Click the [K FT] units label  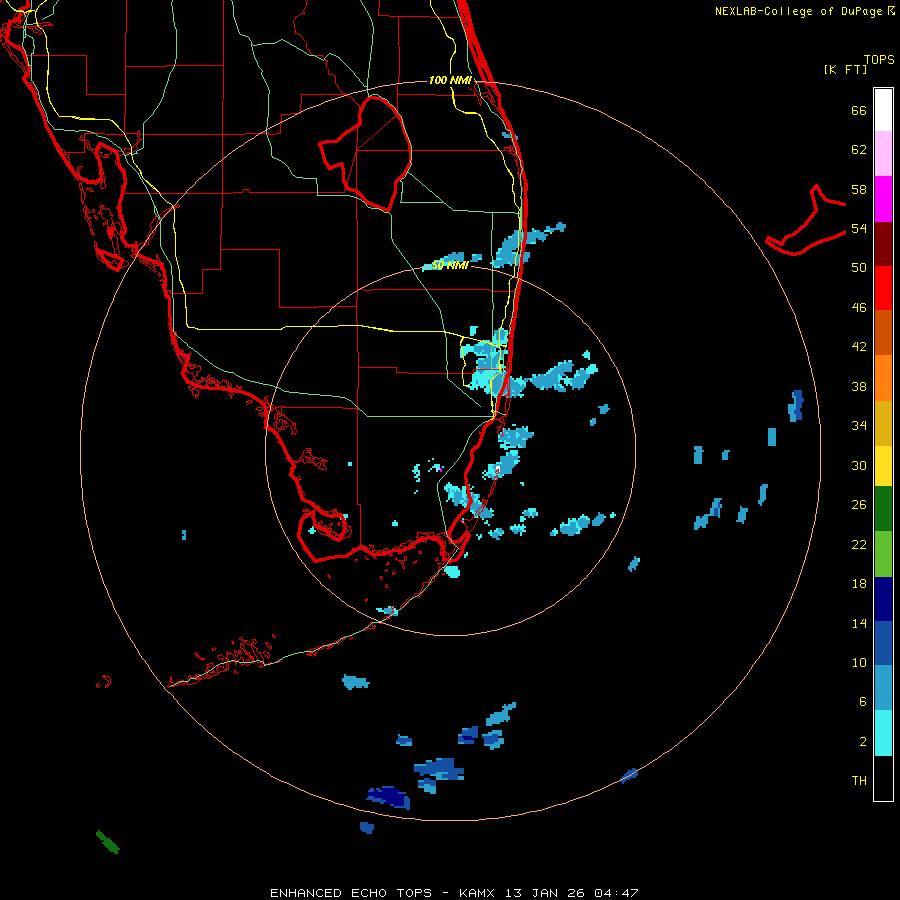(x=845, y=69)
